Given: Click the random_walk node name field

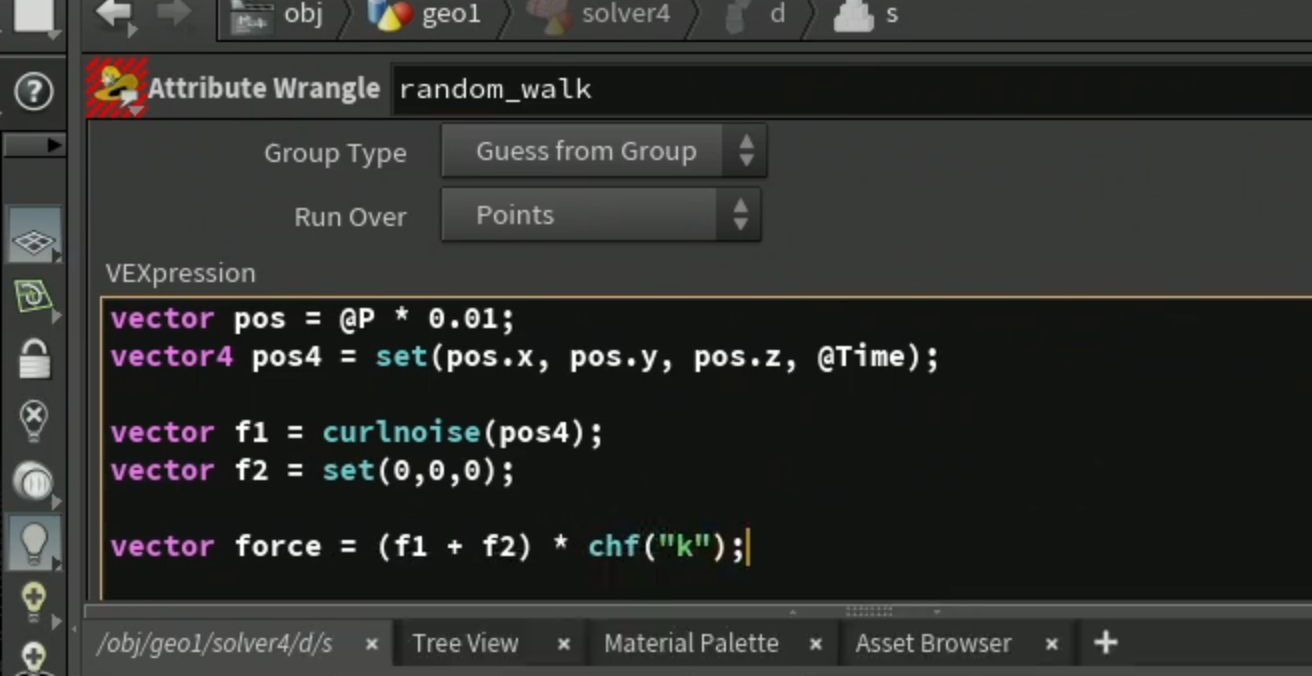Looking at the screenshot, I should click(851, 89).
